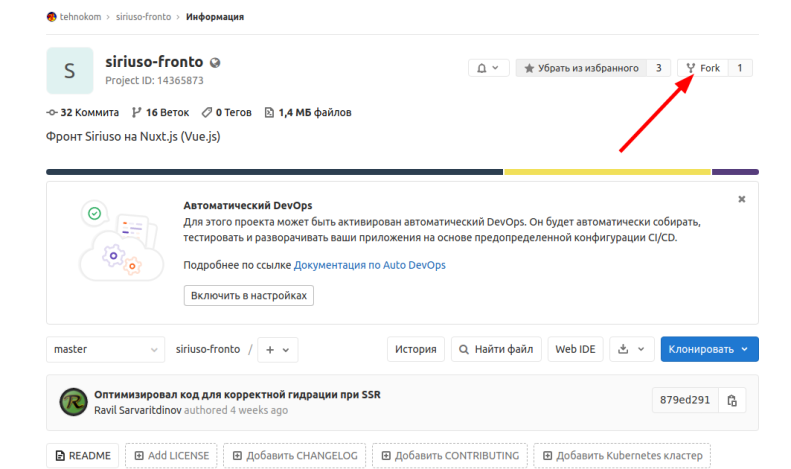Viewport: 791px width, 469px height.
Task: Open the forks count 1
Action: pos(740,68)
